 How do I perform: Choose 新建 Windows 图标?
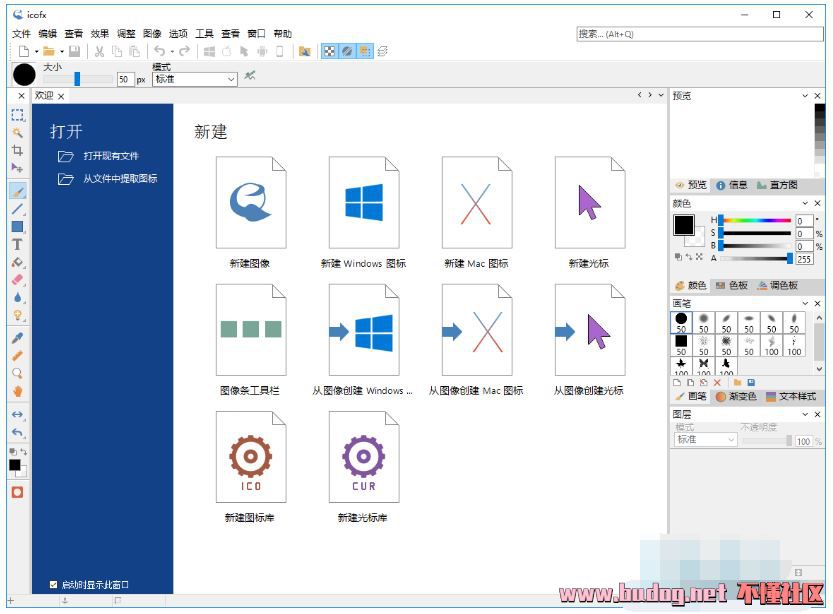point(363,214)
